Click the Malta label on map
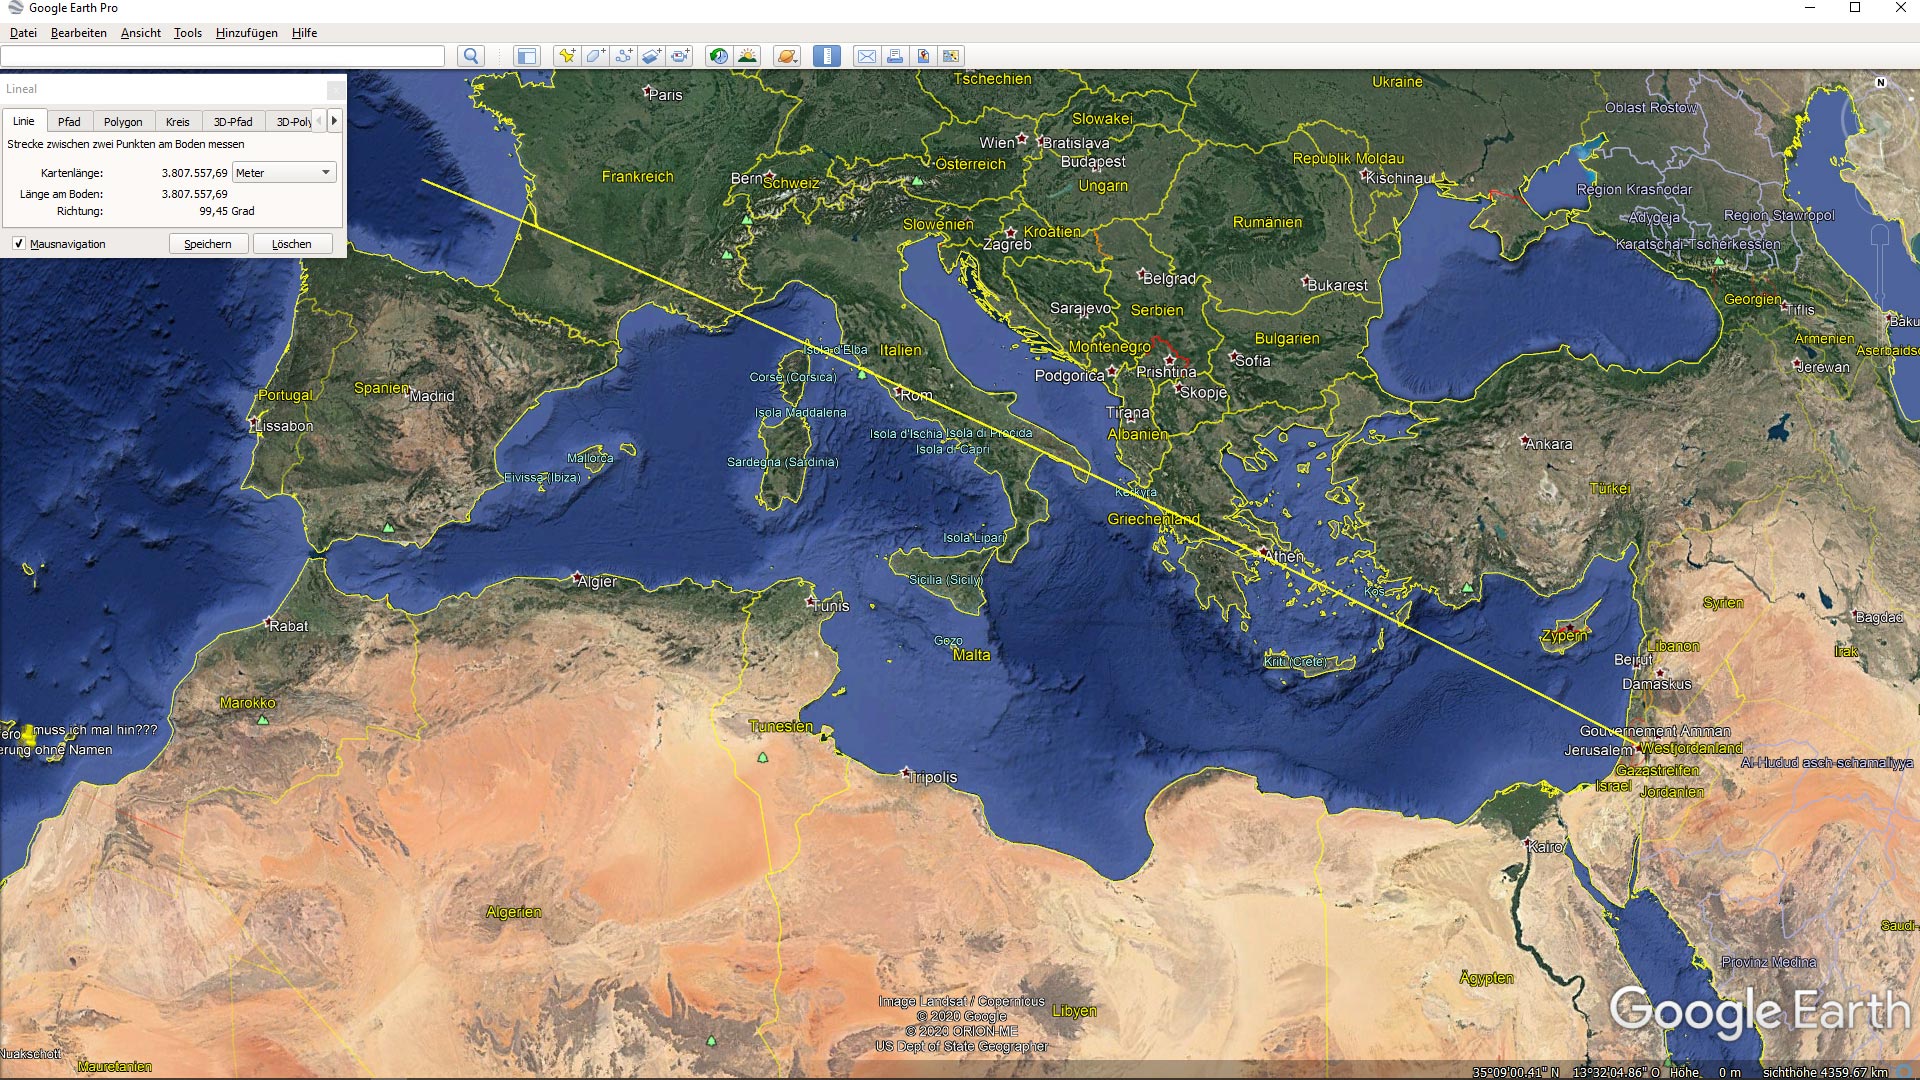This screenshot has width=1920, height=1080. [x=972, y=655]
